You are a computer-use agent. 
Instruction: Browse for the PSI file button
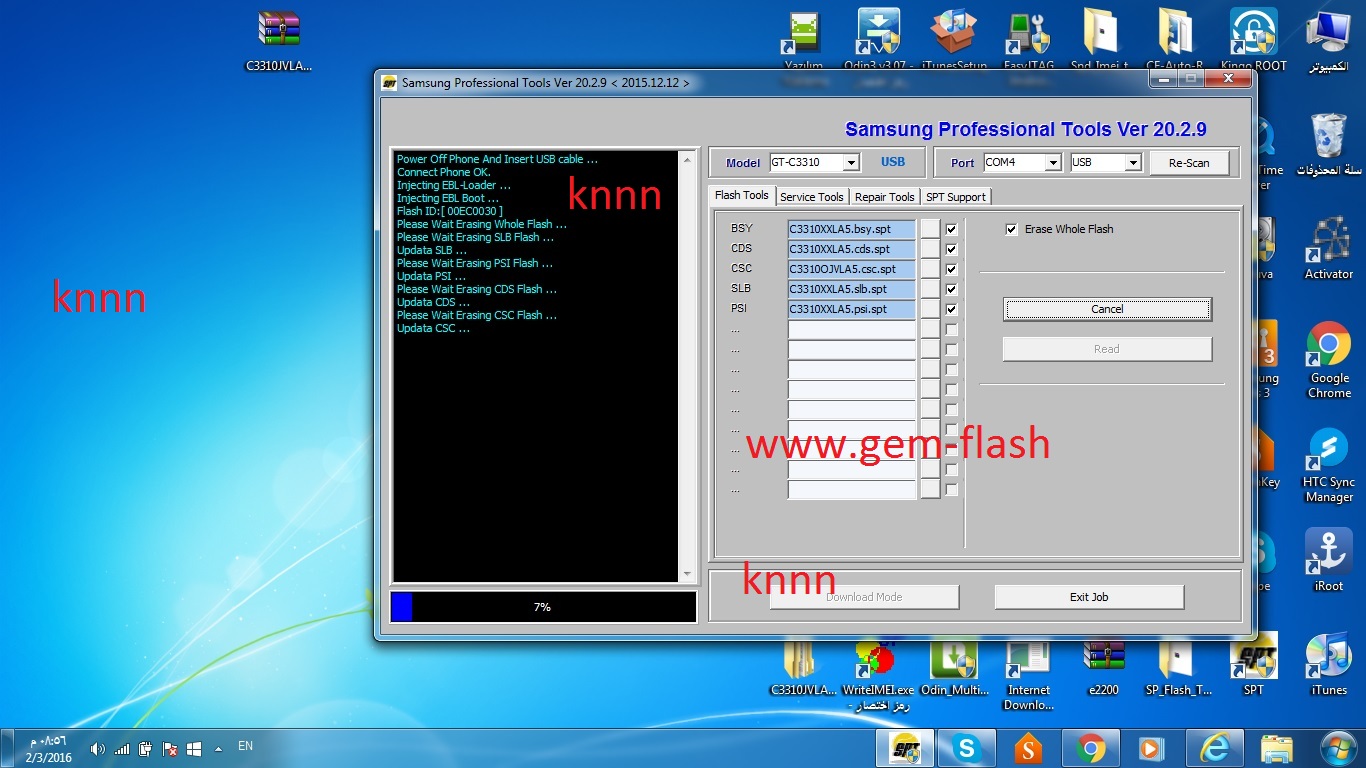pos(930,309)
